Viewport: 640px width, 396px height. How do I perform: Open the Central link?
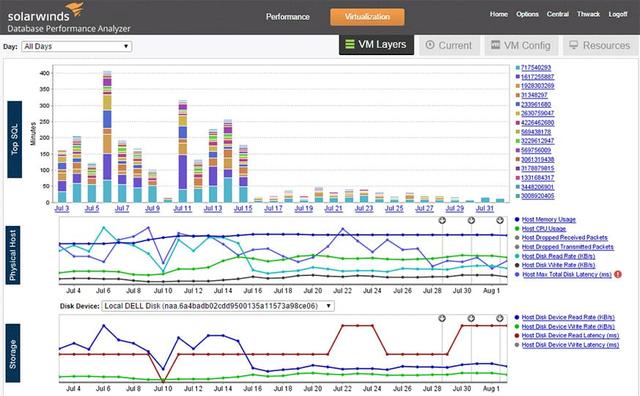558,14
